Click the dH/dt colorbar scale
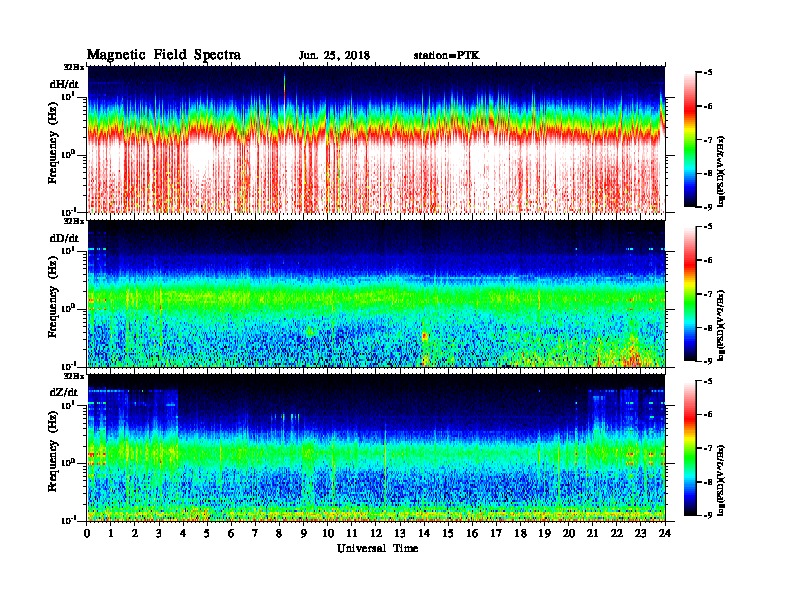Screen dimensions: 792x612 pos(690,140)
